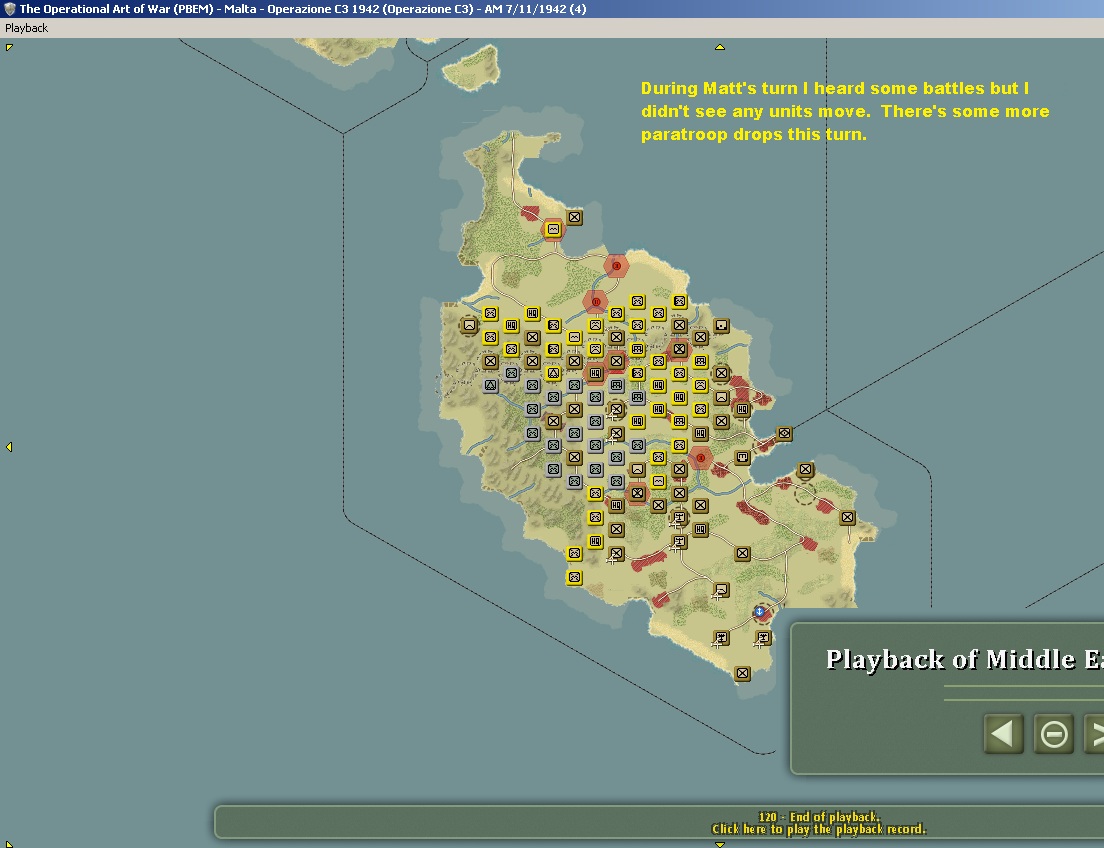Select the brown HQ unit with dashed ring
Image resolution: width=1104 pixels, height=848 pixels.
(742, 409)
